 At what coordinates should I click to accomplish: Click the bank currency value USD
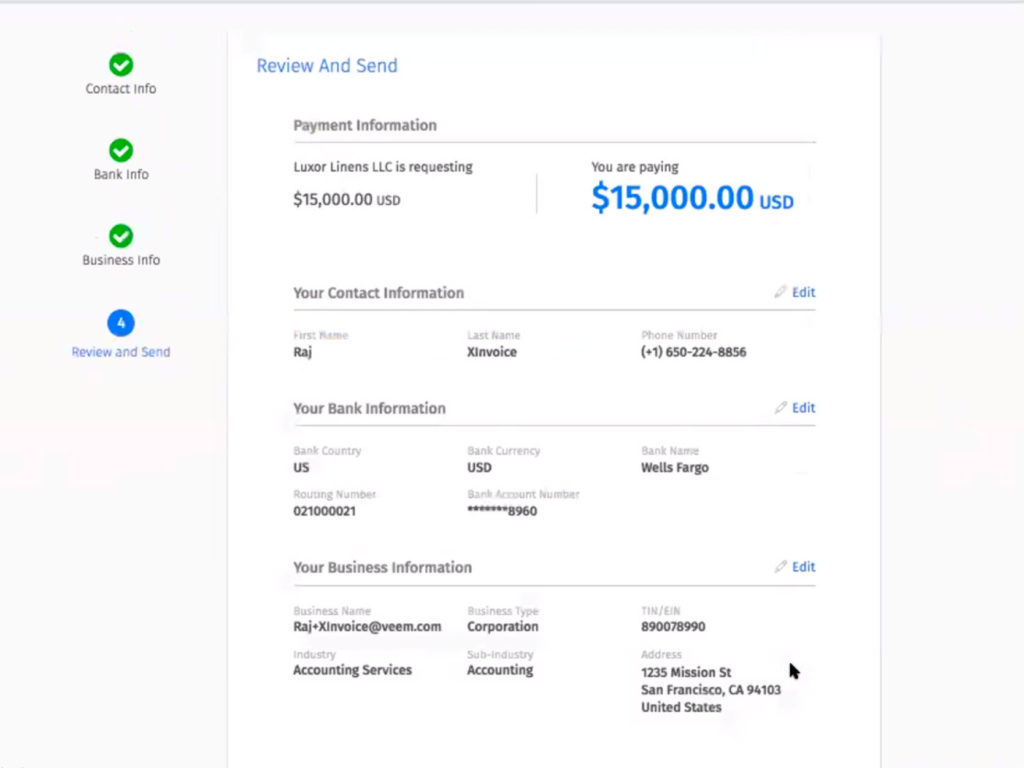click(479, 468)
